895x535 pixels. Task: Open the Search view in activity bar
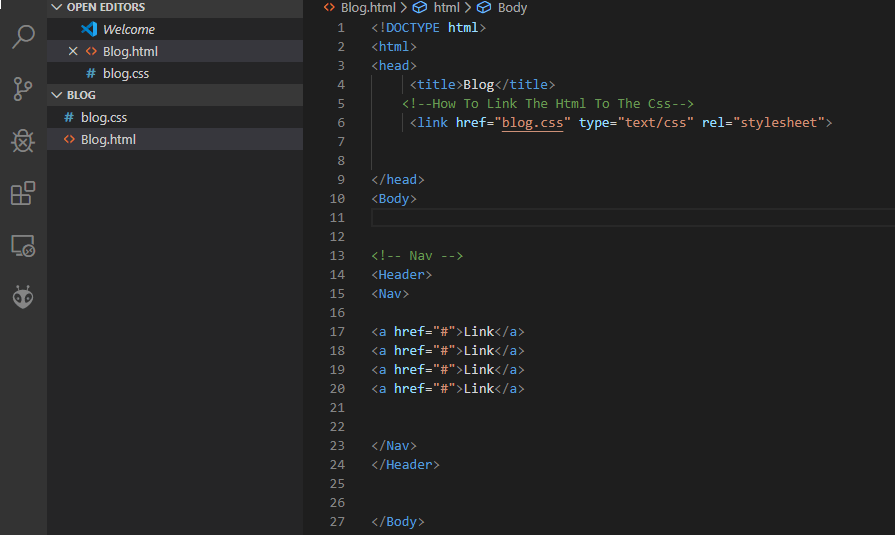[23, 38]
